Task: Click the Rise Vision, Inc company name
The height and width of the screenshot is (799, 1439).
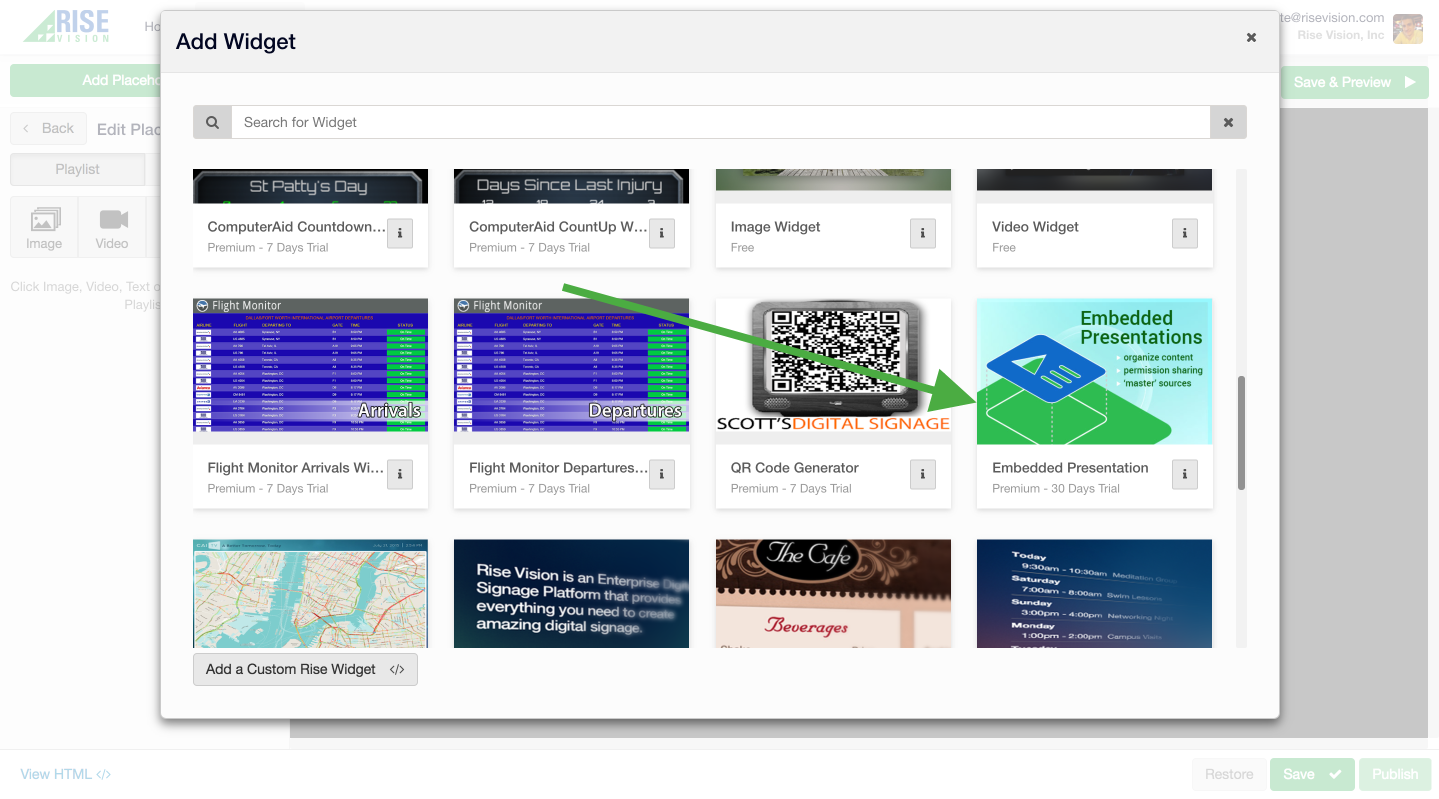Action: click(x=1341, y=36)
